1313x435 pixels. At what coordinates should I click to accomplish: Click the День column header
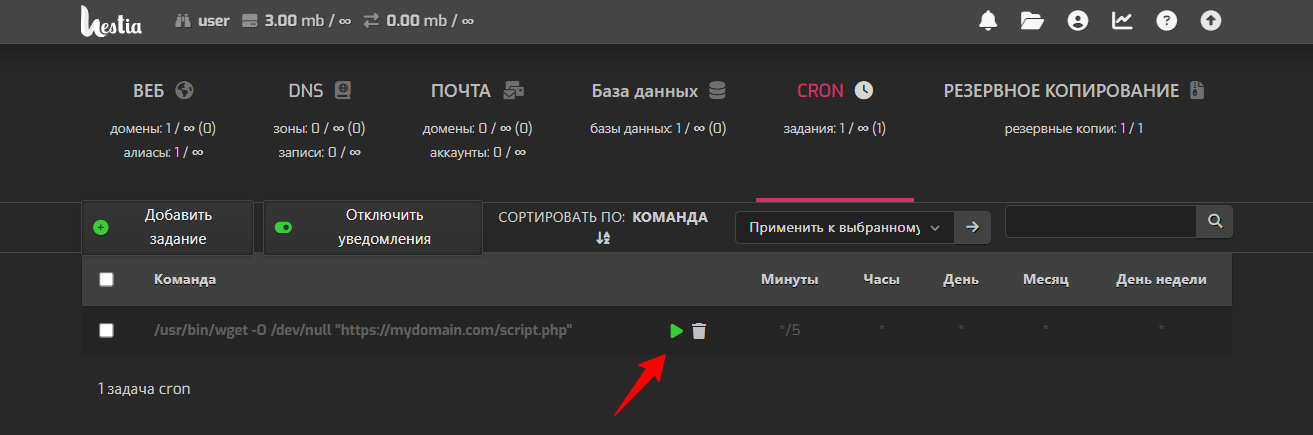[x=961, y=280]
